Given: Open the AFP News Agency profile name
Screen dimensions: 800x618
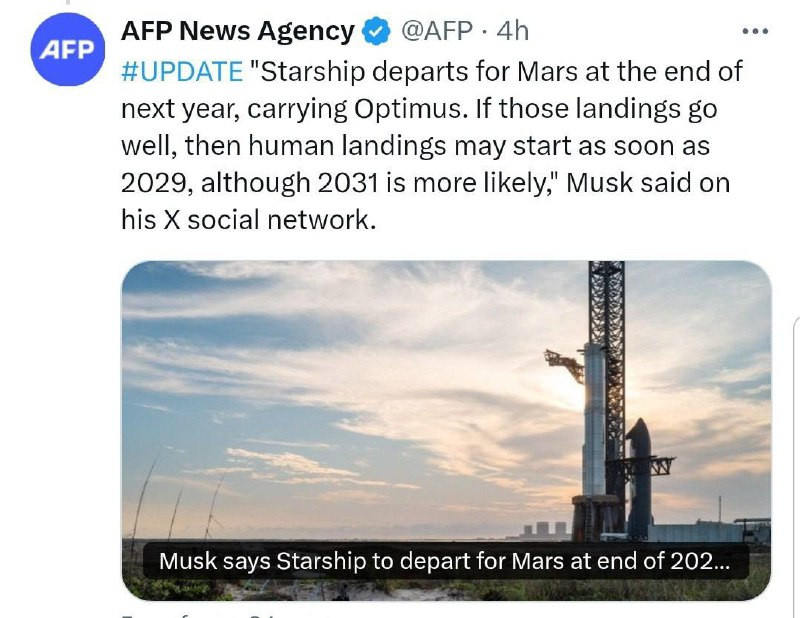Looking at the screenshot, I should pyautogui.click(x=237, y=32).
